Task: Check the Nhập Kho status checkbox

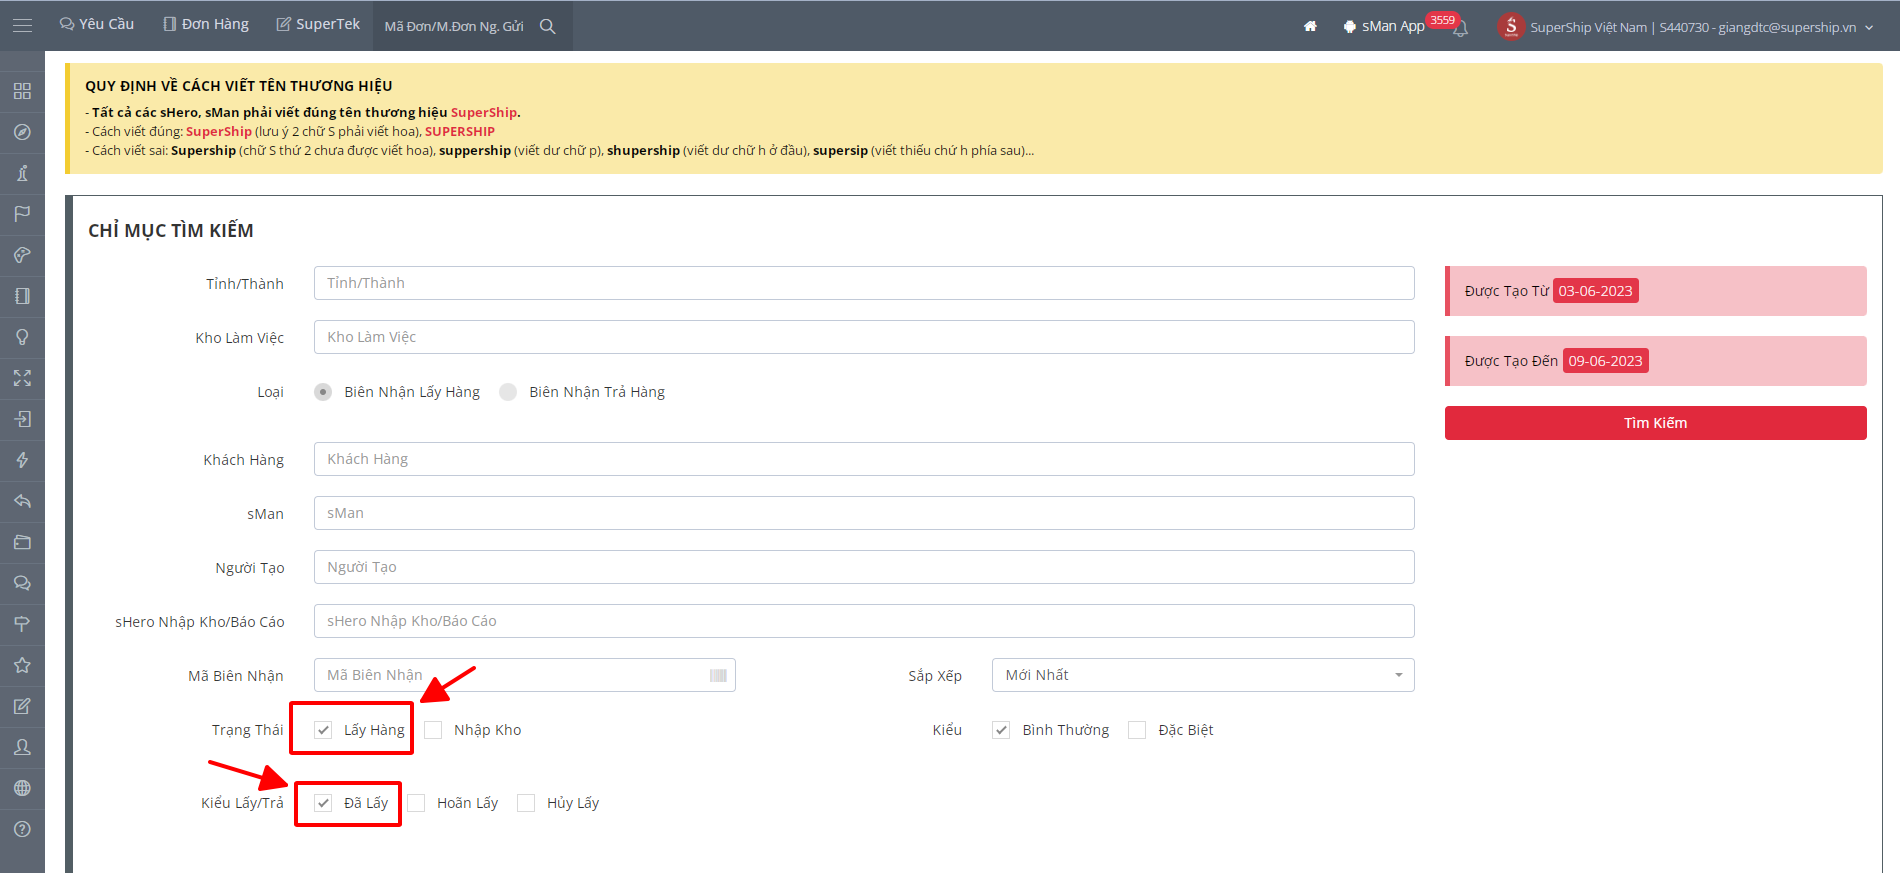Action: (x=433, y=730)
